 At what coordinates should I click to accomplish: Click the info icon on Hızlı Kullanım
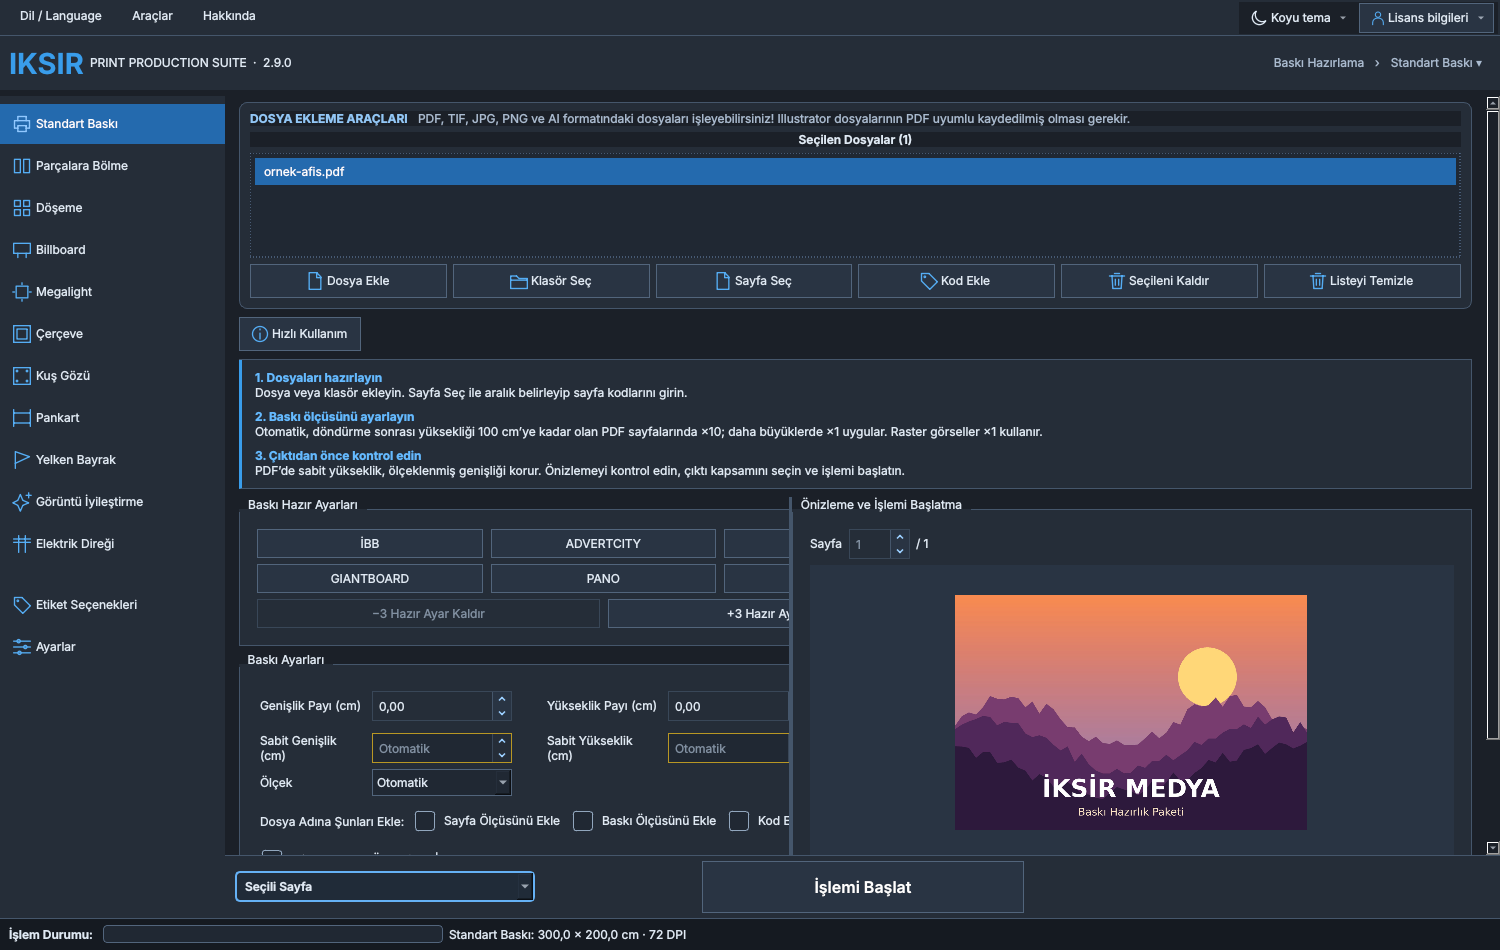coord(260,334)
